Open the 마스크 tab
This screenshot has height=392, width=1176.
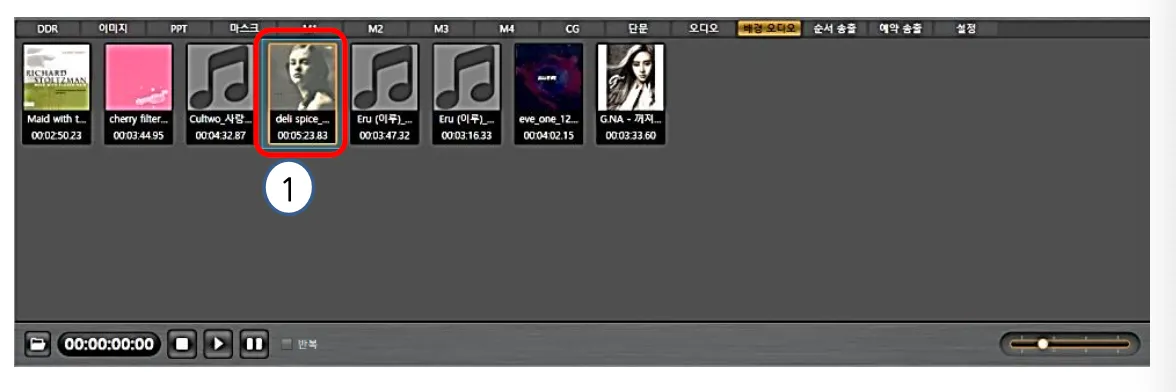[x=245, y=29]
